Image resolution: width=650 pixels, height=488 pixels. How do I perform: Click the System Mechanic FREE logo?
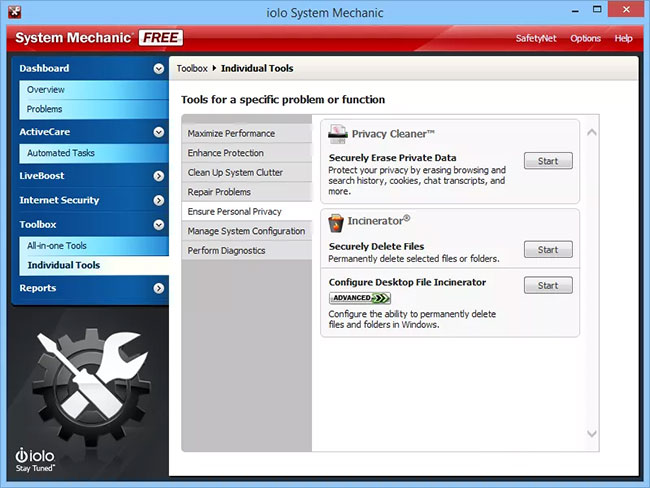tap(99, 38)
